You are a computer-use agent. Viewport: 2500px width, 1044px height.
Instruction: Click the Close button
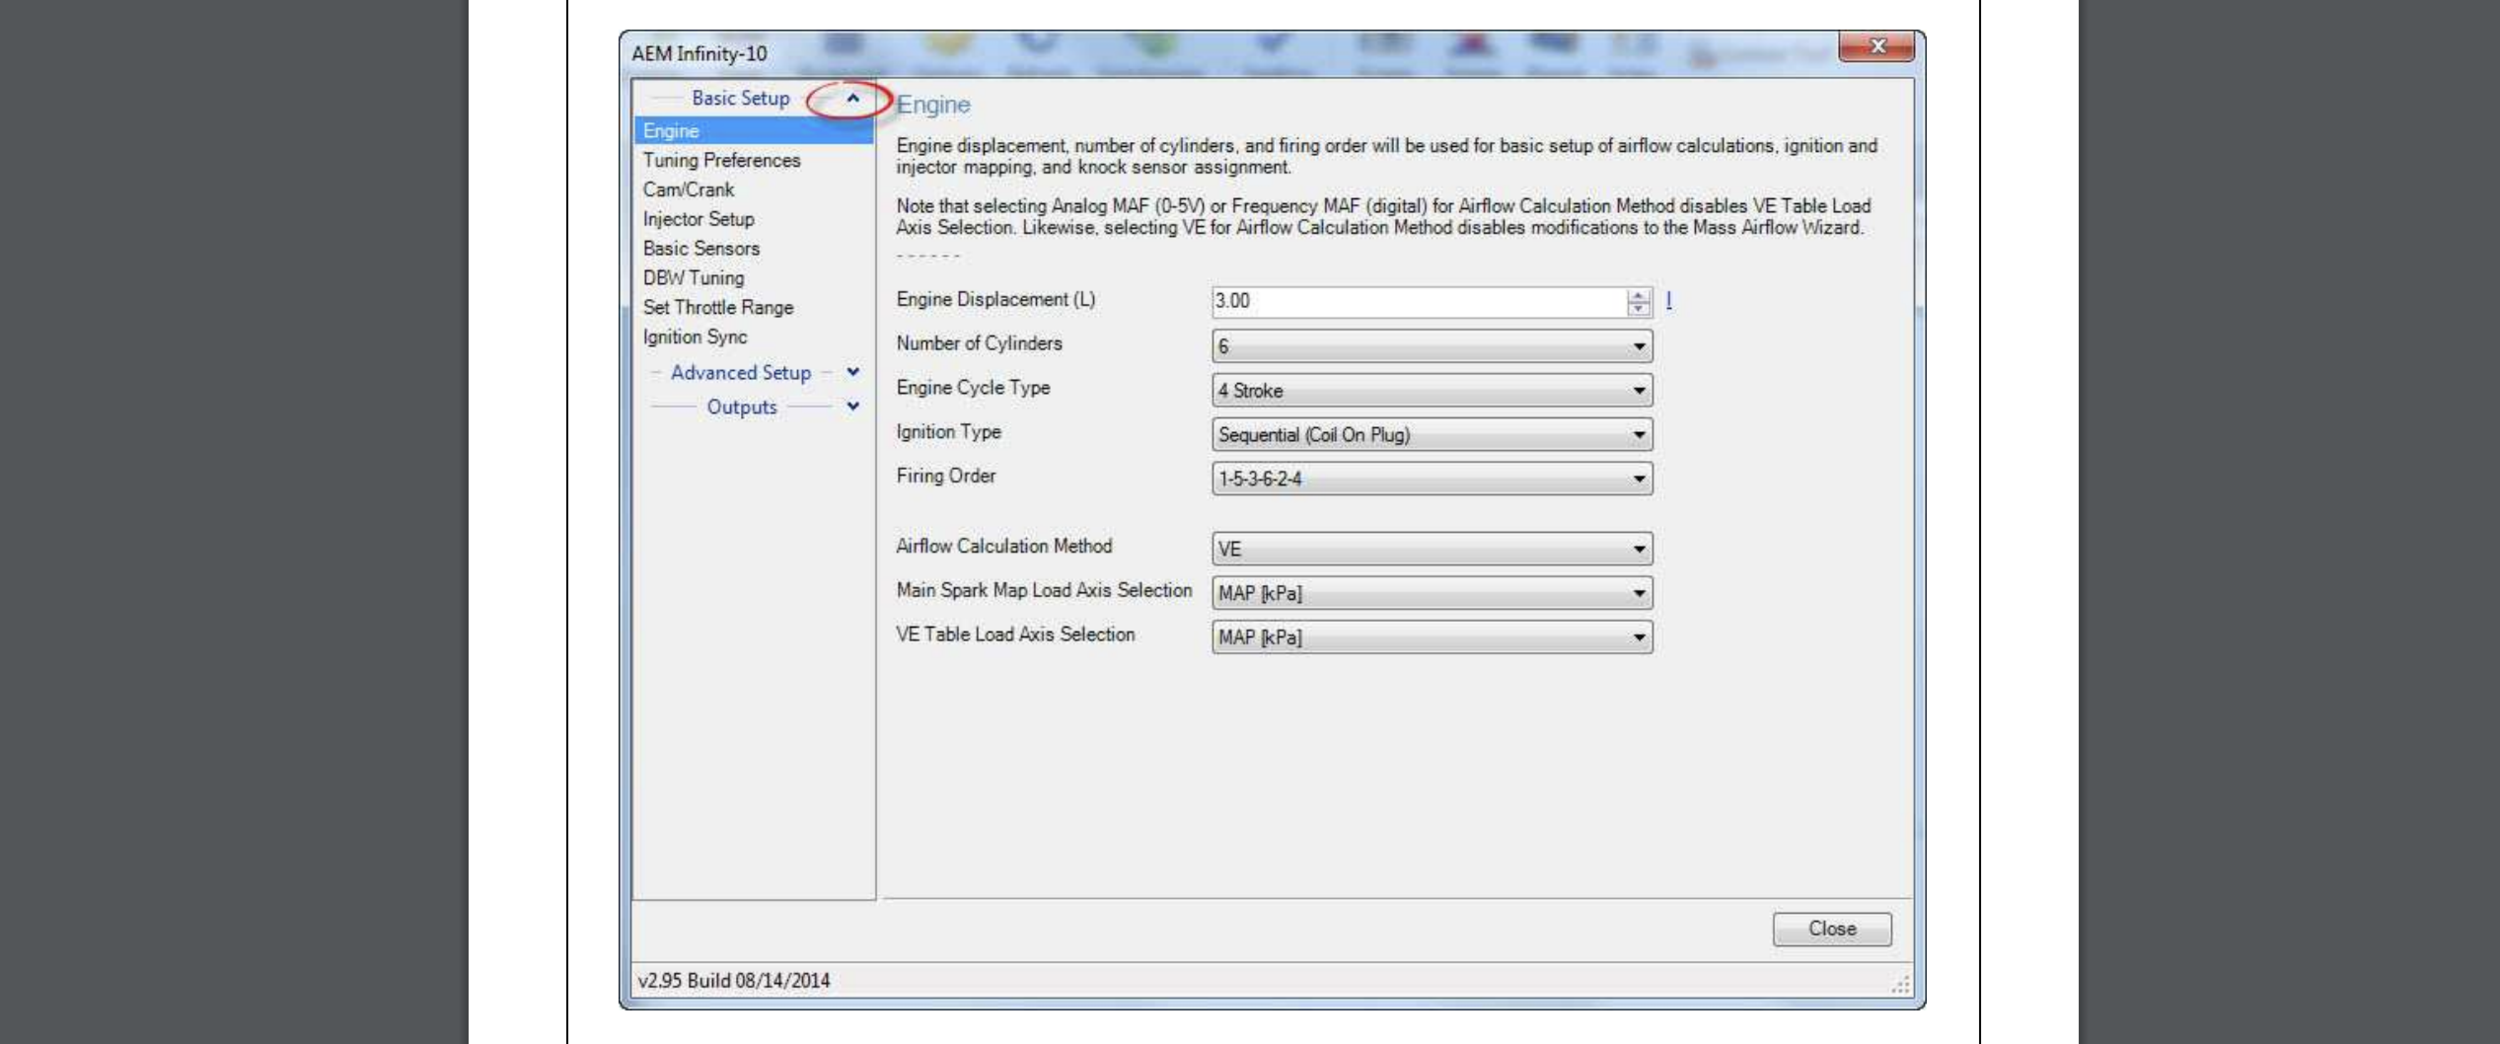coord(1831,929)
